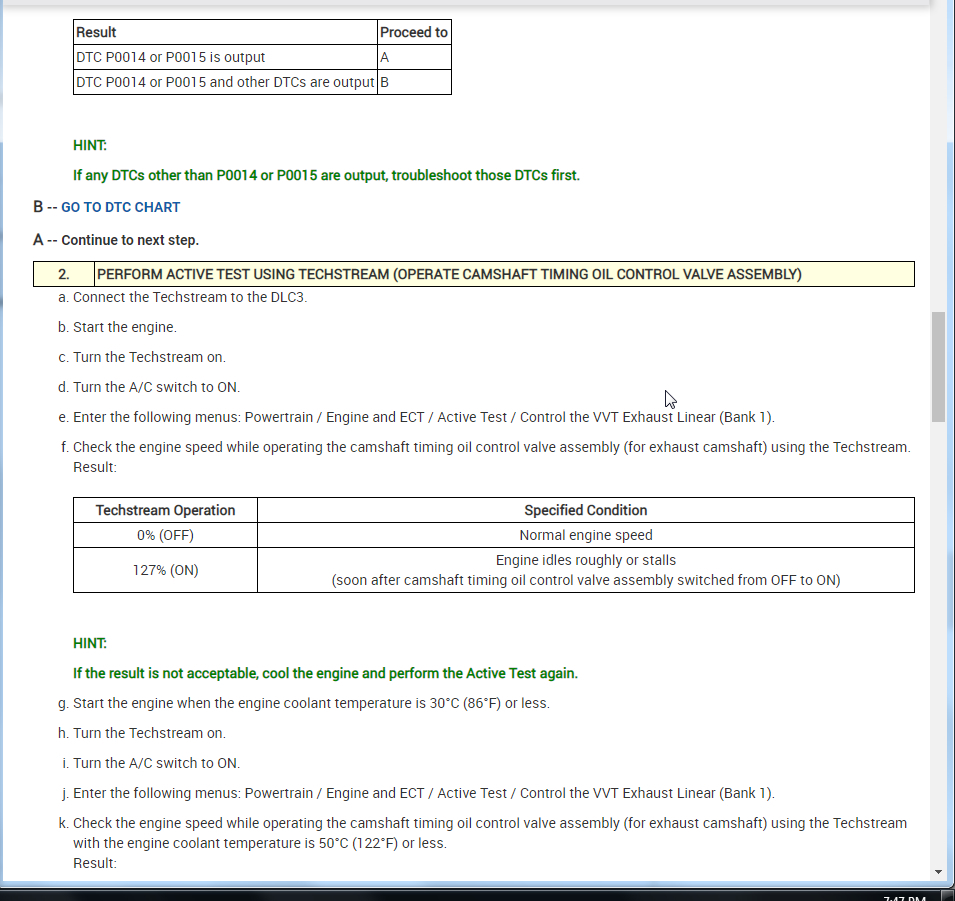Click 'Engine idles roughly or stalls' cell
Screen dimensions: 955x901
(586, 570)
